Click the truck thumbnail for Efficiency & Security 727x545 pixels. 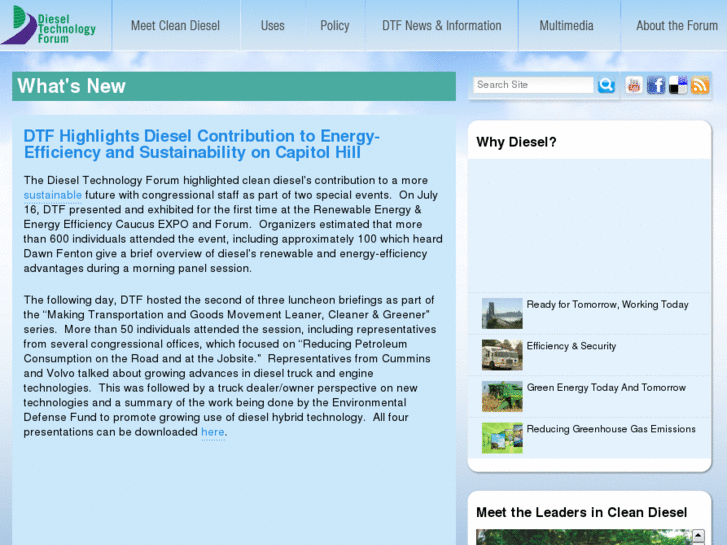502,355
